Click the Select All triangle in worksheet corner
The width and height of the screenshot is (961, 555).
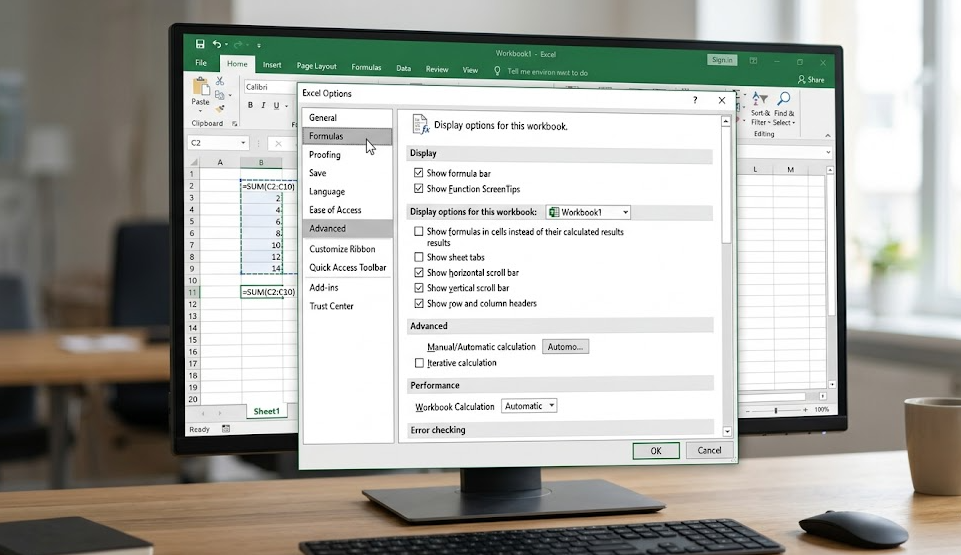click(x=194, y=162)
